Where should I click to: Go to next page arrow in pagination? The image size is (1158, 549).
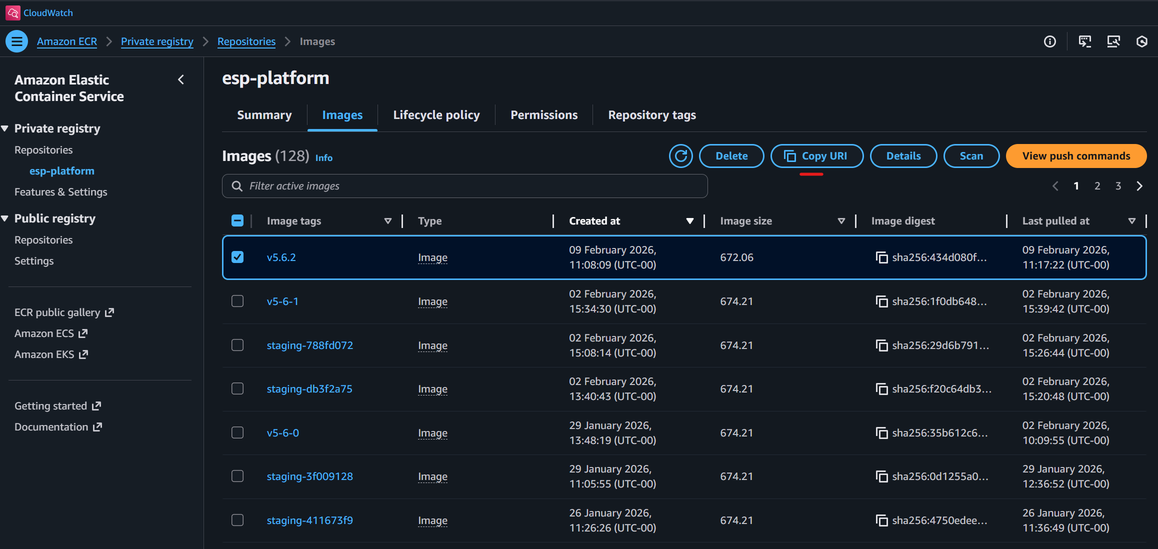tap(1139, 186)
